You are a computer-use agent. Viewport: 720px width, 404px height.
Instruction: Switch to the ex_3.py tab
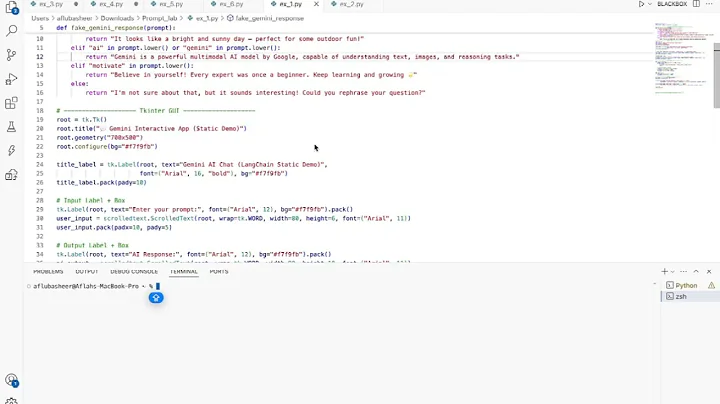click(51, 4)
